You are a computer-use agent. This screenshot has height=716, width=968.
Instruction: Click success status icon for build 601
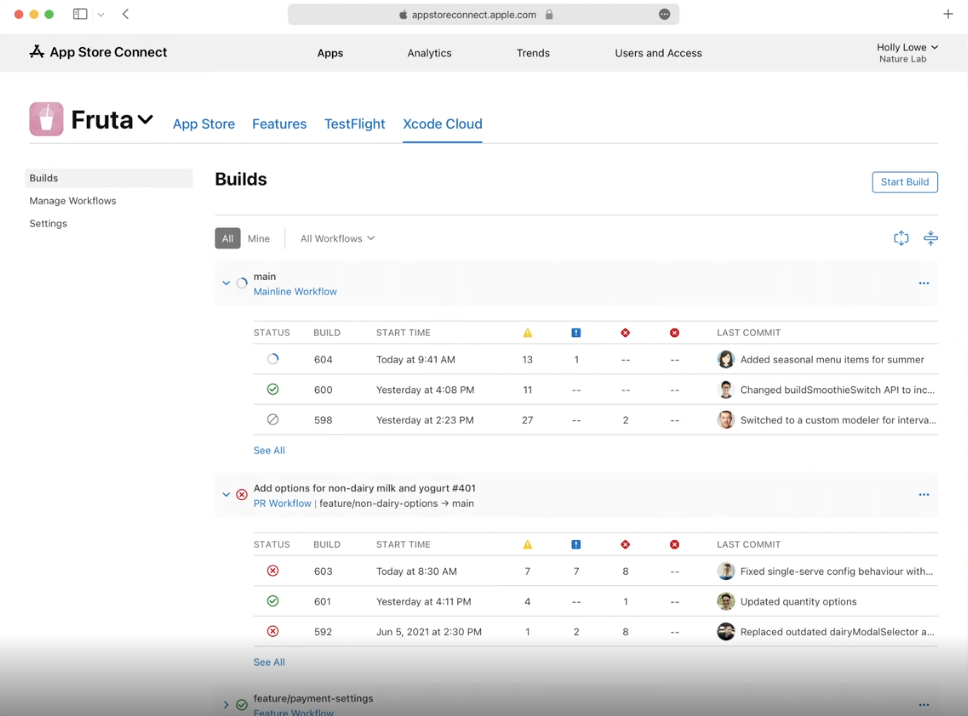(273, 601)
